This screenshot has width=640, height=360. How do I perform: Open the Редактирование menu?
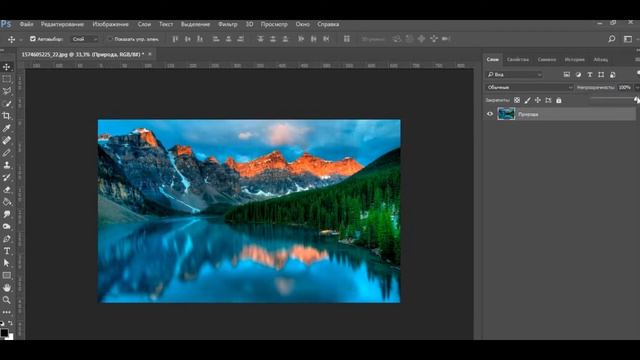[x=62, y=24]
